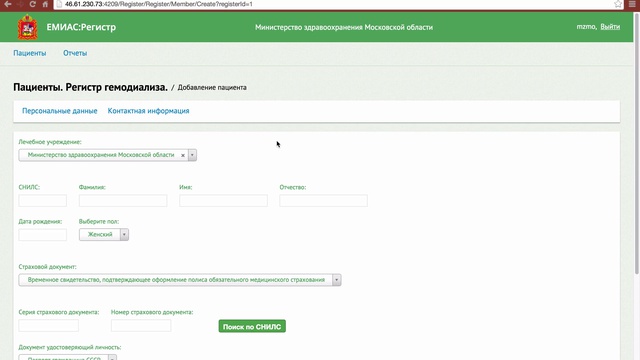Click the Министерство здравоохранения Московской области header text
This screenshot has height=360, width=640.
click(344, 27)
